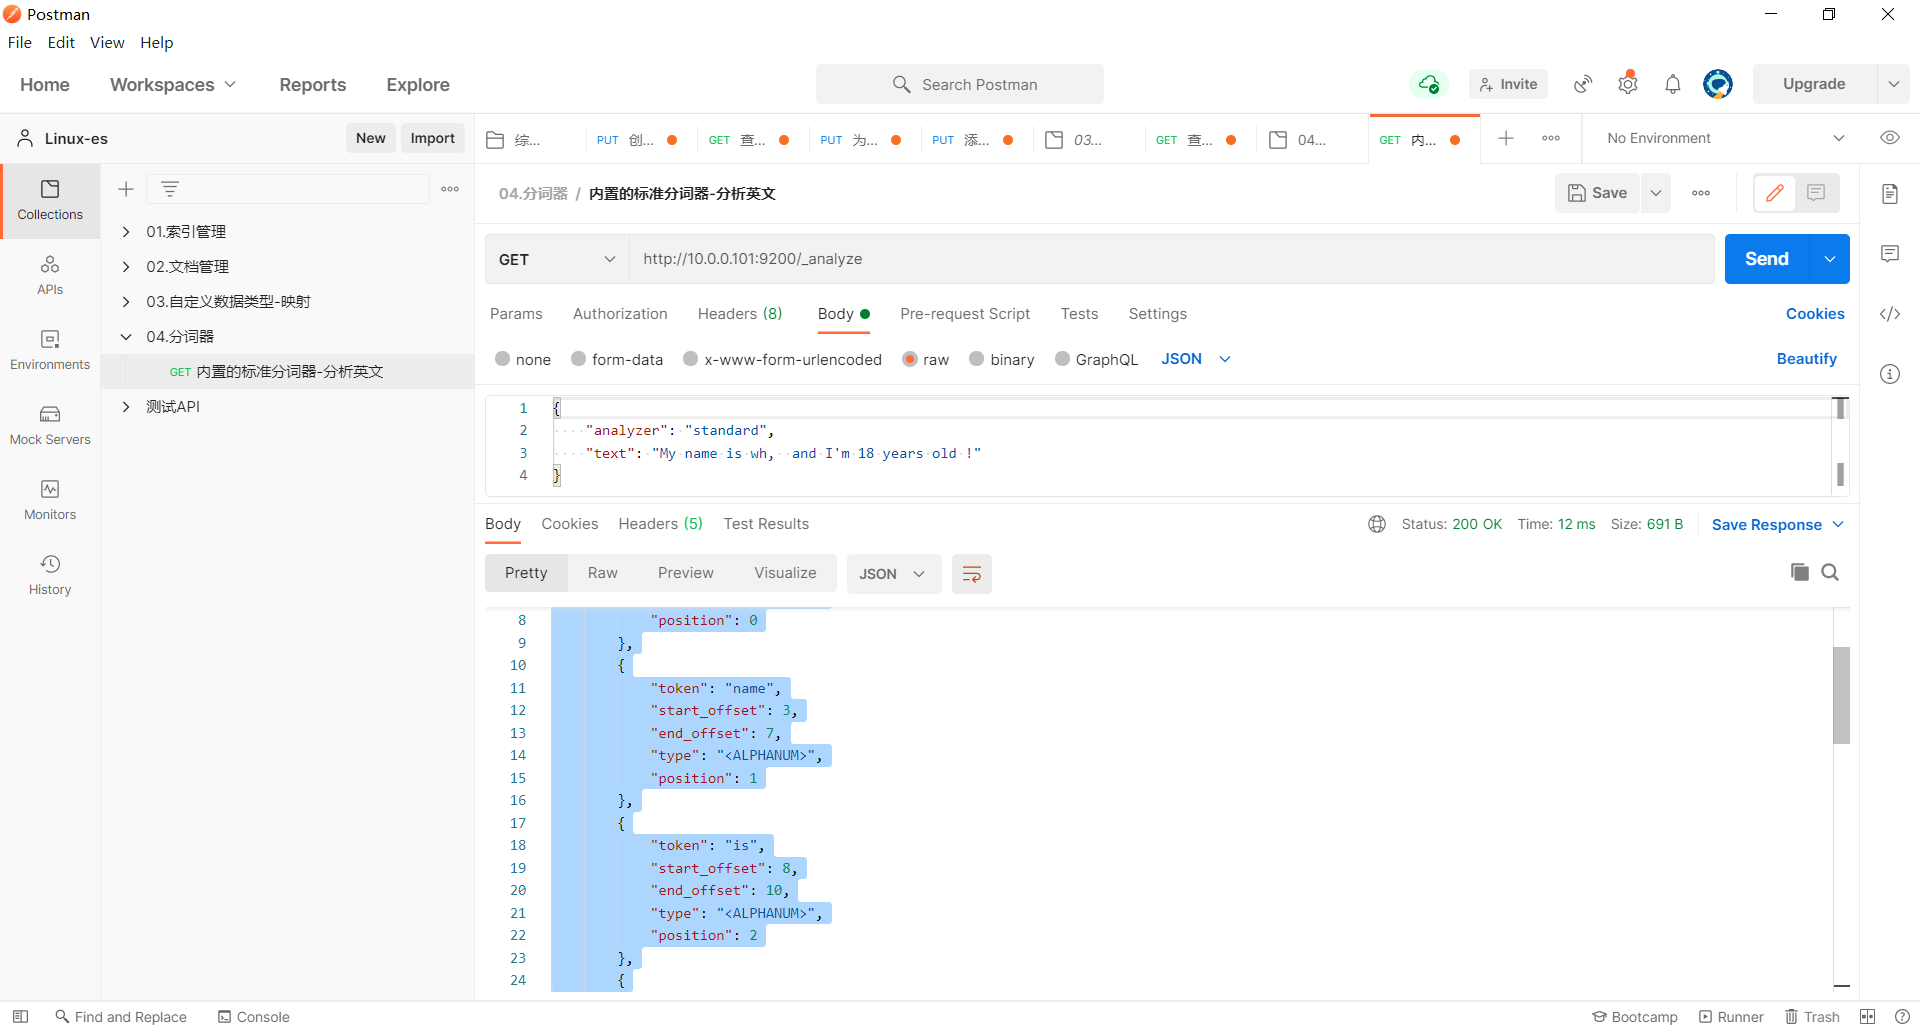Collapse the 04.分词器 collection
Image resolution: width=1920 pixels, height=1030 pixels.
[x=126, y=337]
